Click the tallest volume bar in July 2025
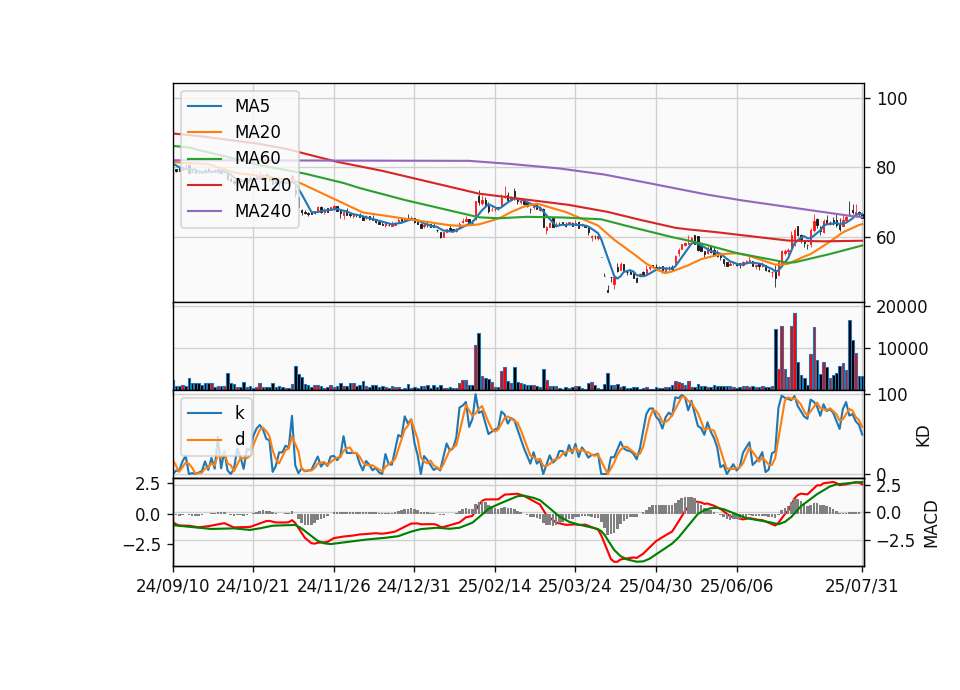The height and width of the screenshot is (690, 960). [x=795, y=351]
